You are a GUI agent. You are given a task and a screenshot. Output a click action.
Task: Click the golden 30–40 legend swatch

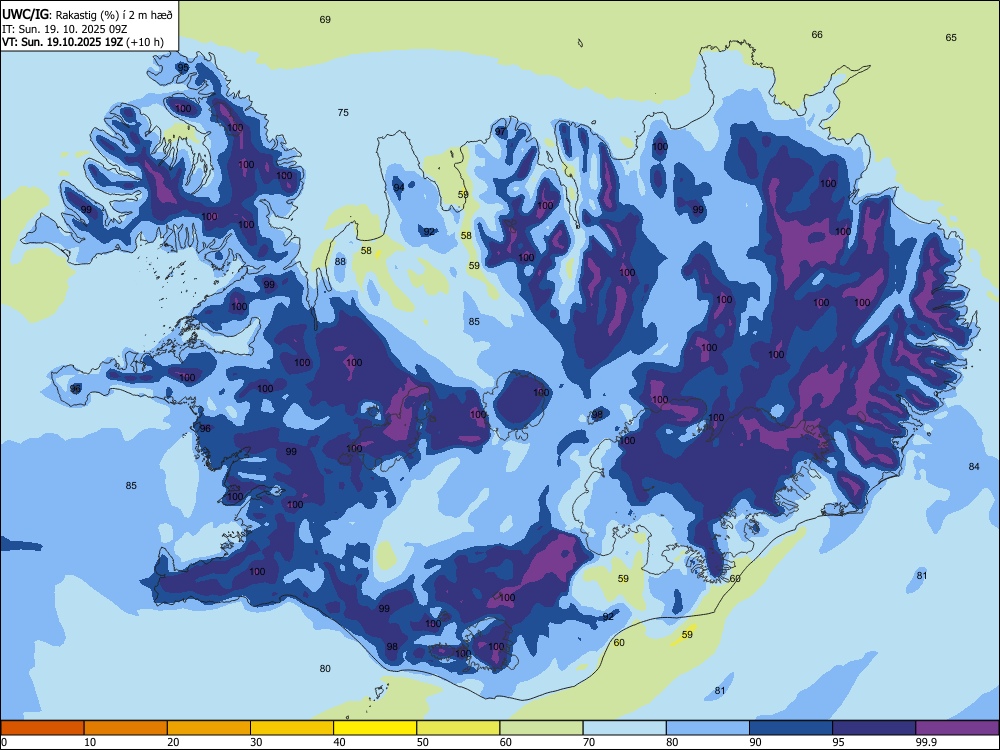click(x=292, y=728)
